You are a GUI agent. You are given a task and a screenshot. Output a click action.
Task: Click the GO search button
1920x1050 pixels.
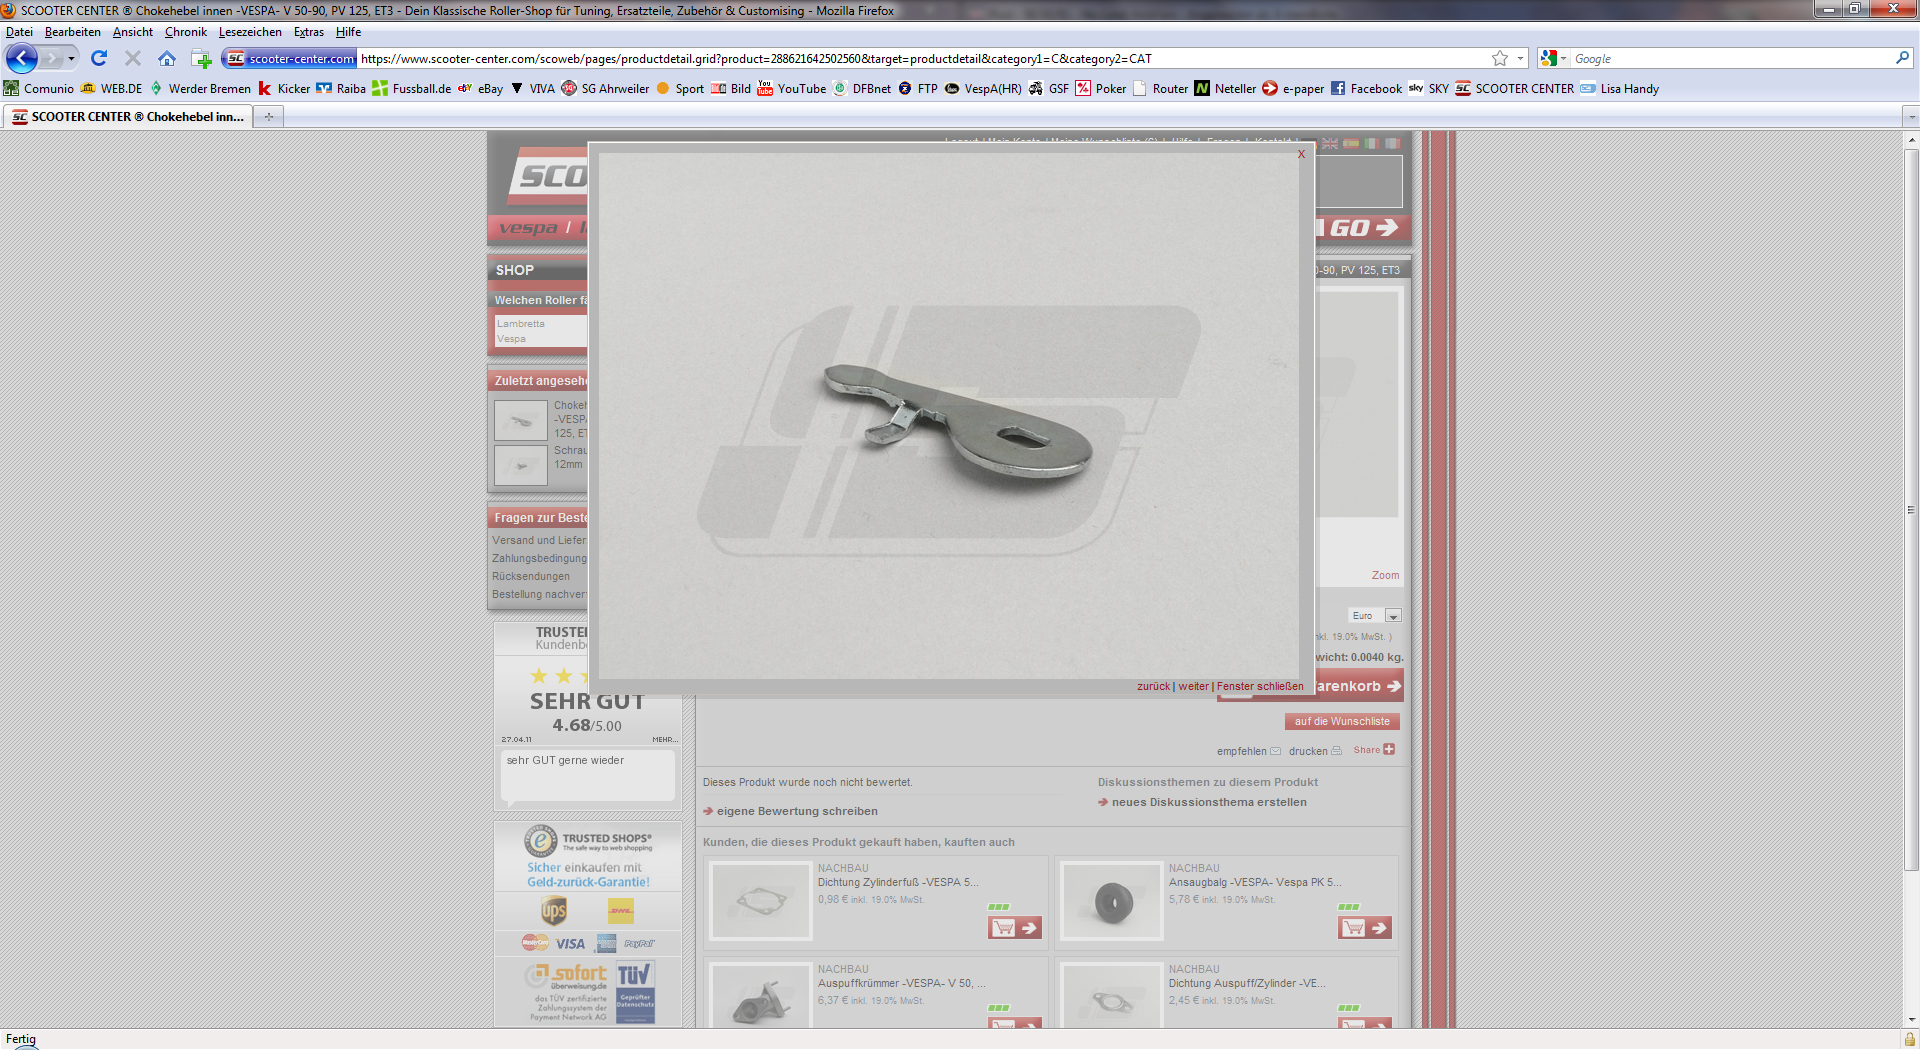(x=1362, y=228)
